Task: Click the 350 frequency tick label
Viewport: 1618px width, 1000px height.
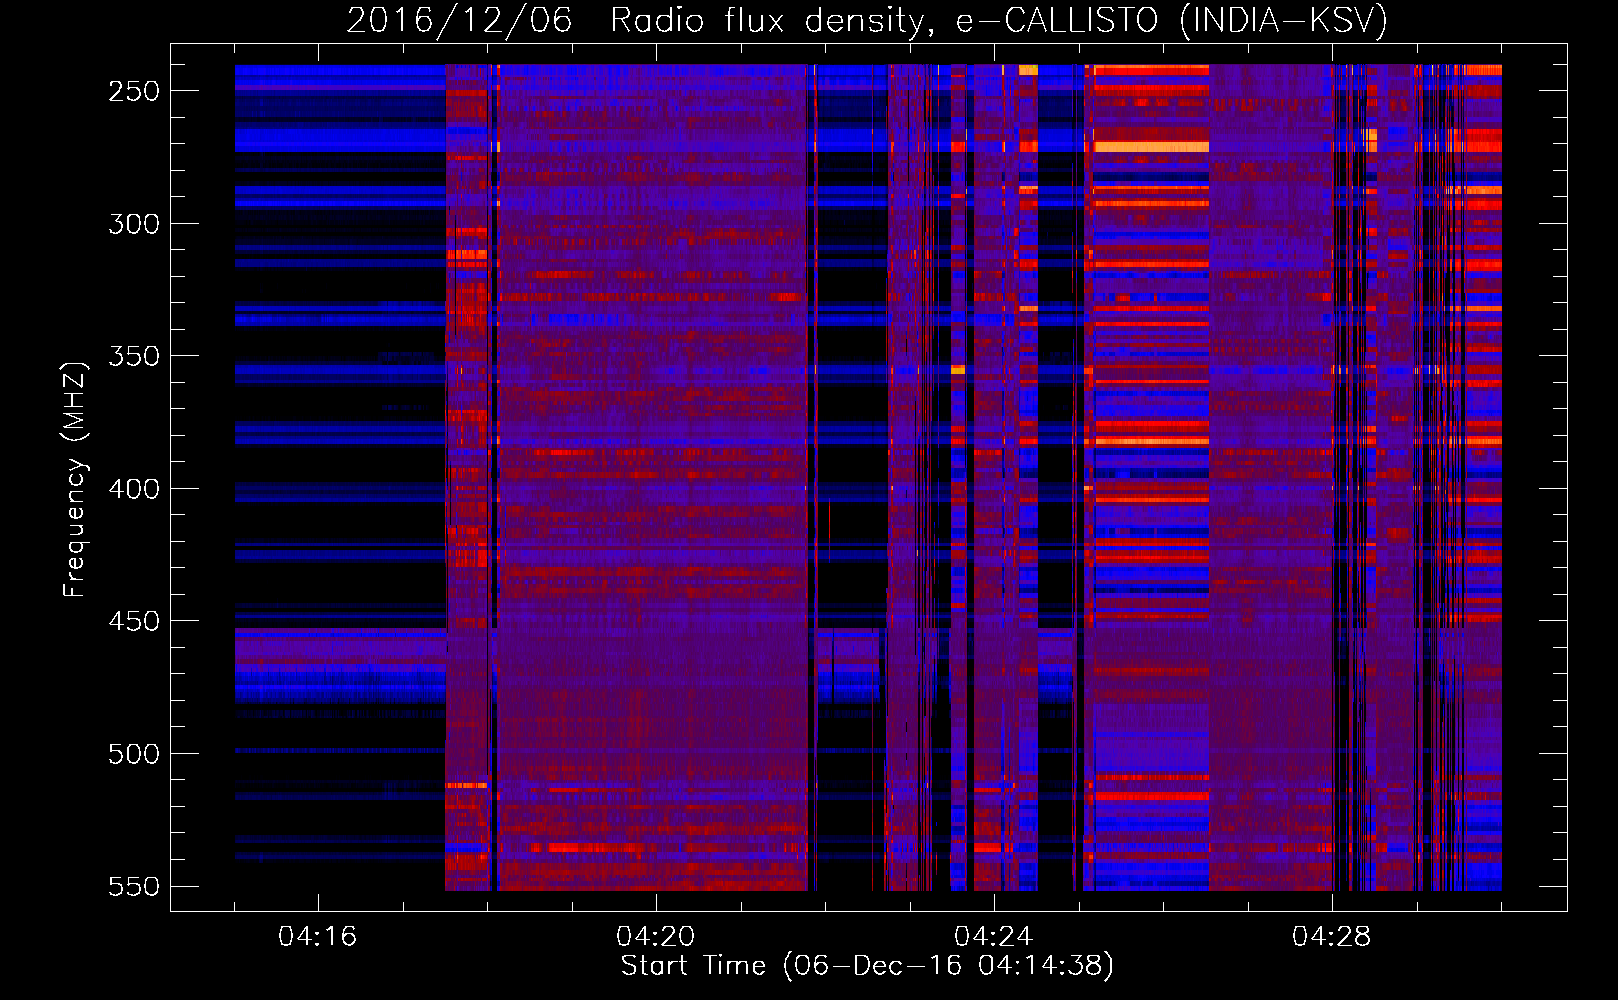Action: point(134,356)
